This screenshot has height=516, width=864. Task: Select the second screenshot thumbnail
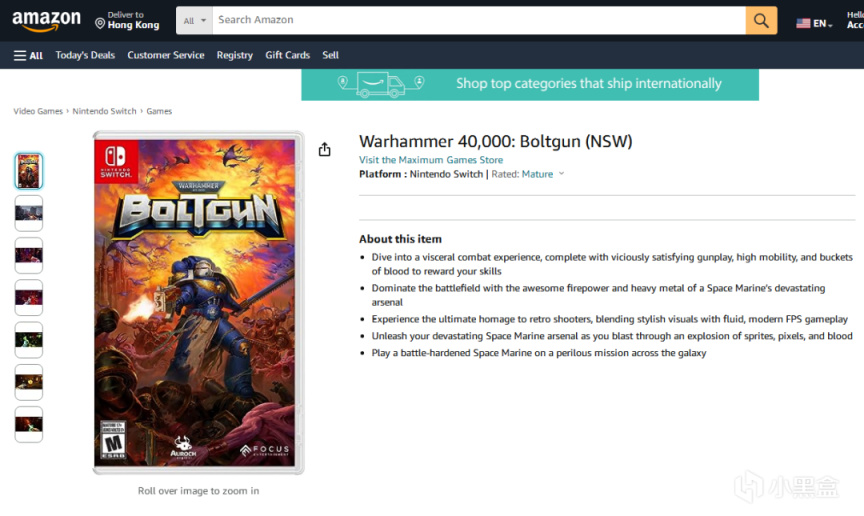29,213
